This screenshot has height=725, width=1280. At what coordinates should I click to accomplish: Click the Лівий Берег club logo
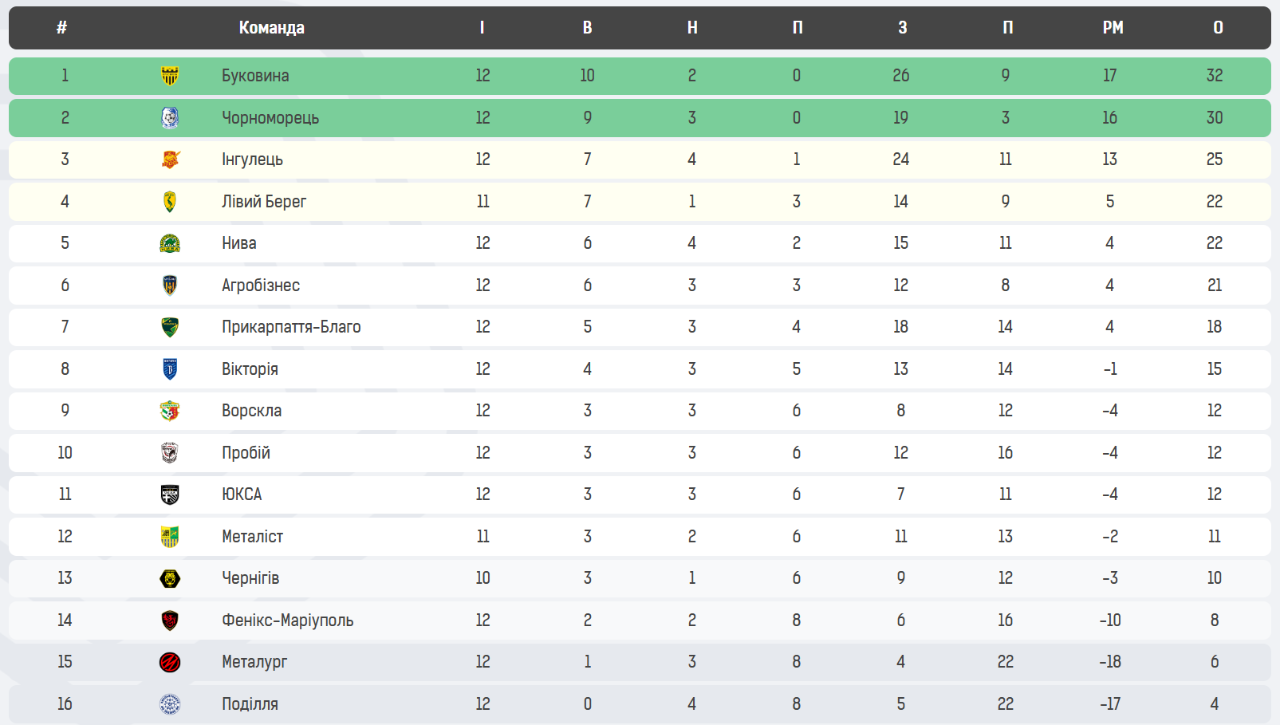170,202
